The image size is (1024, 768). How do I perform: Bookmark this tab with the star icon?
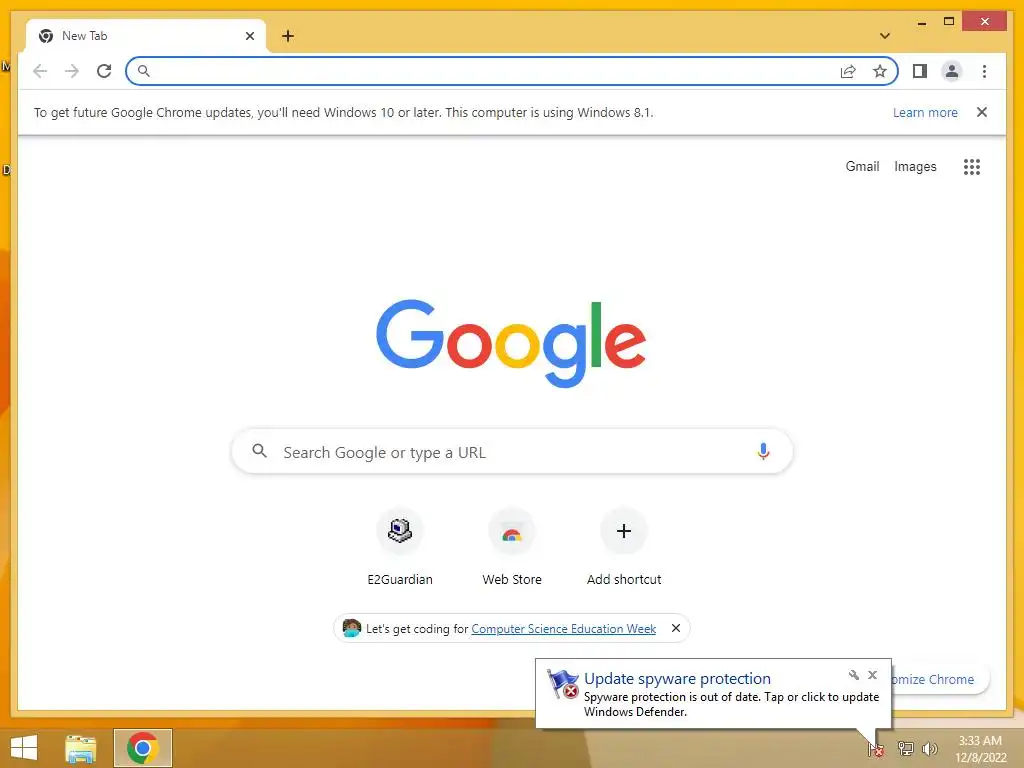880,71
